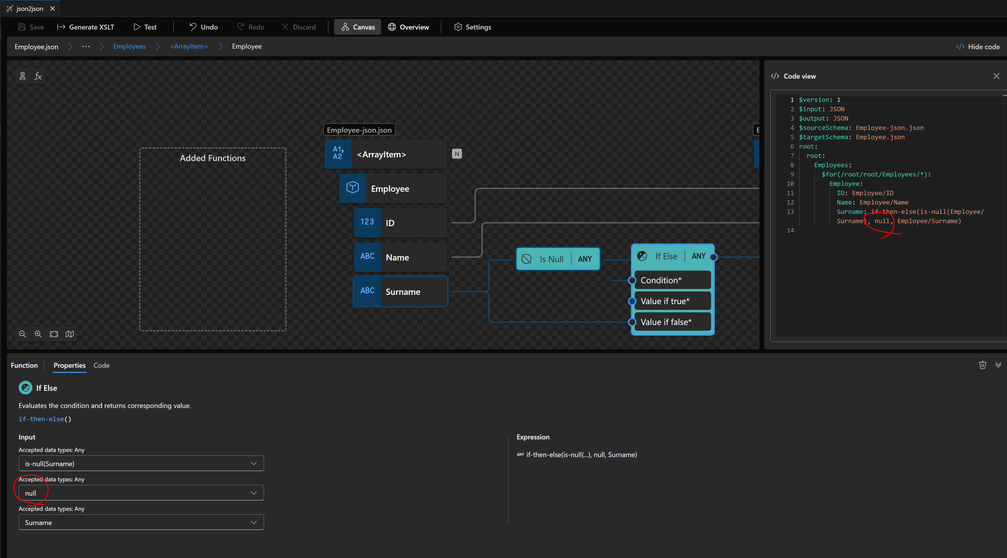The image size is (1007, 558).
Task: Switch to the Canvas view
Action: click(358, 27)
